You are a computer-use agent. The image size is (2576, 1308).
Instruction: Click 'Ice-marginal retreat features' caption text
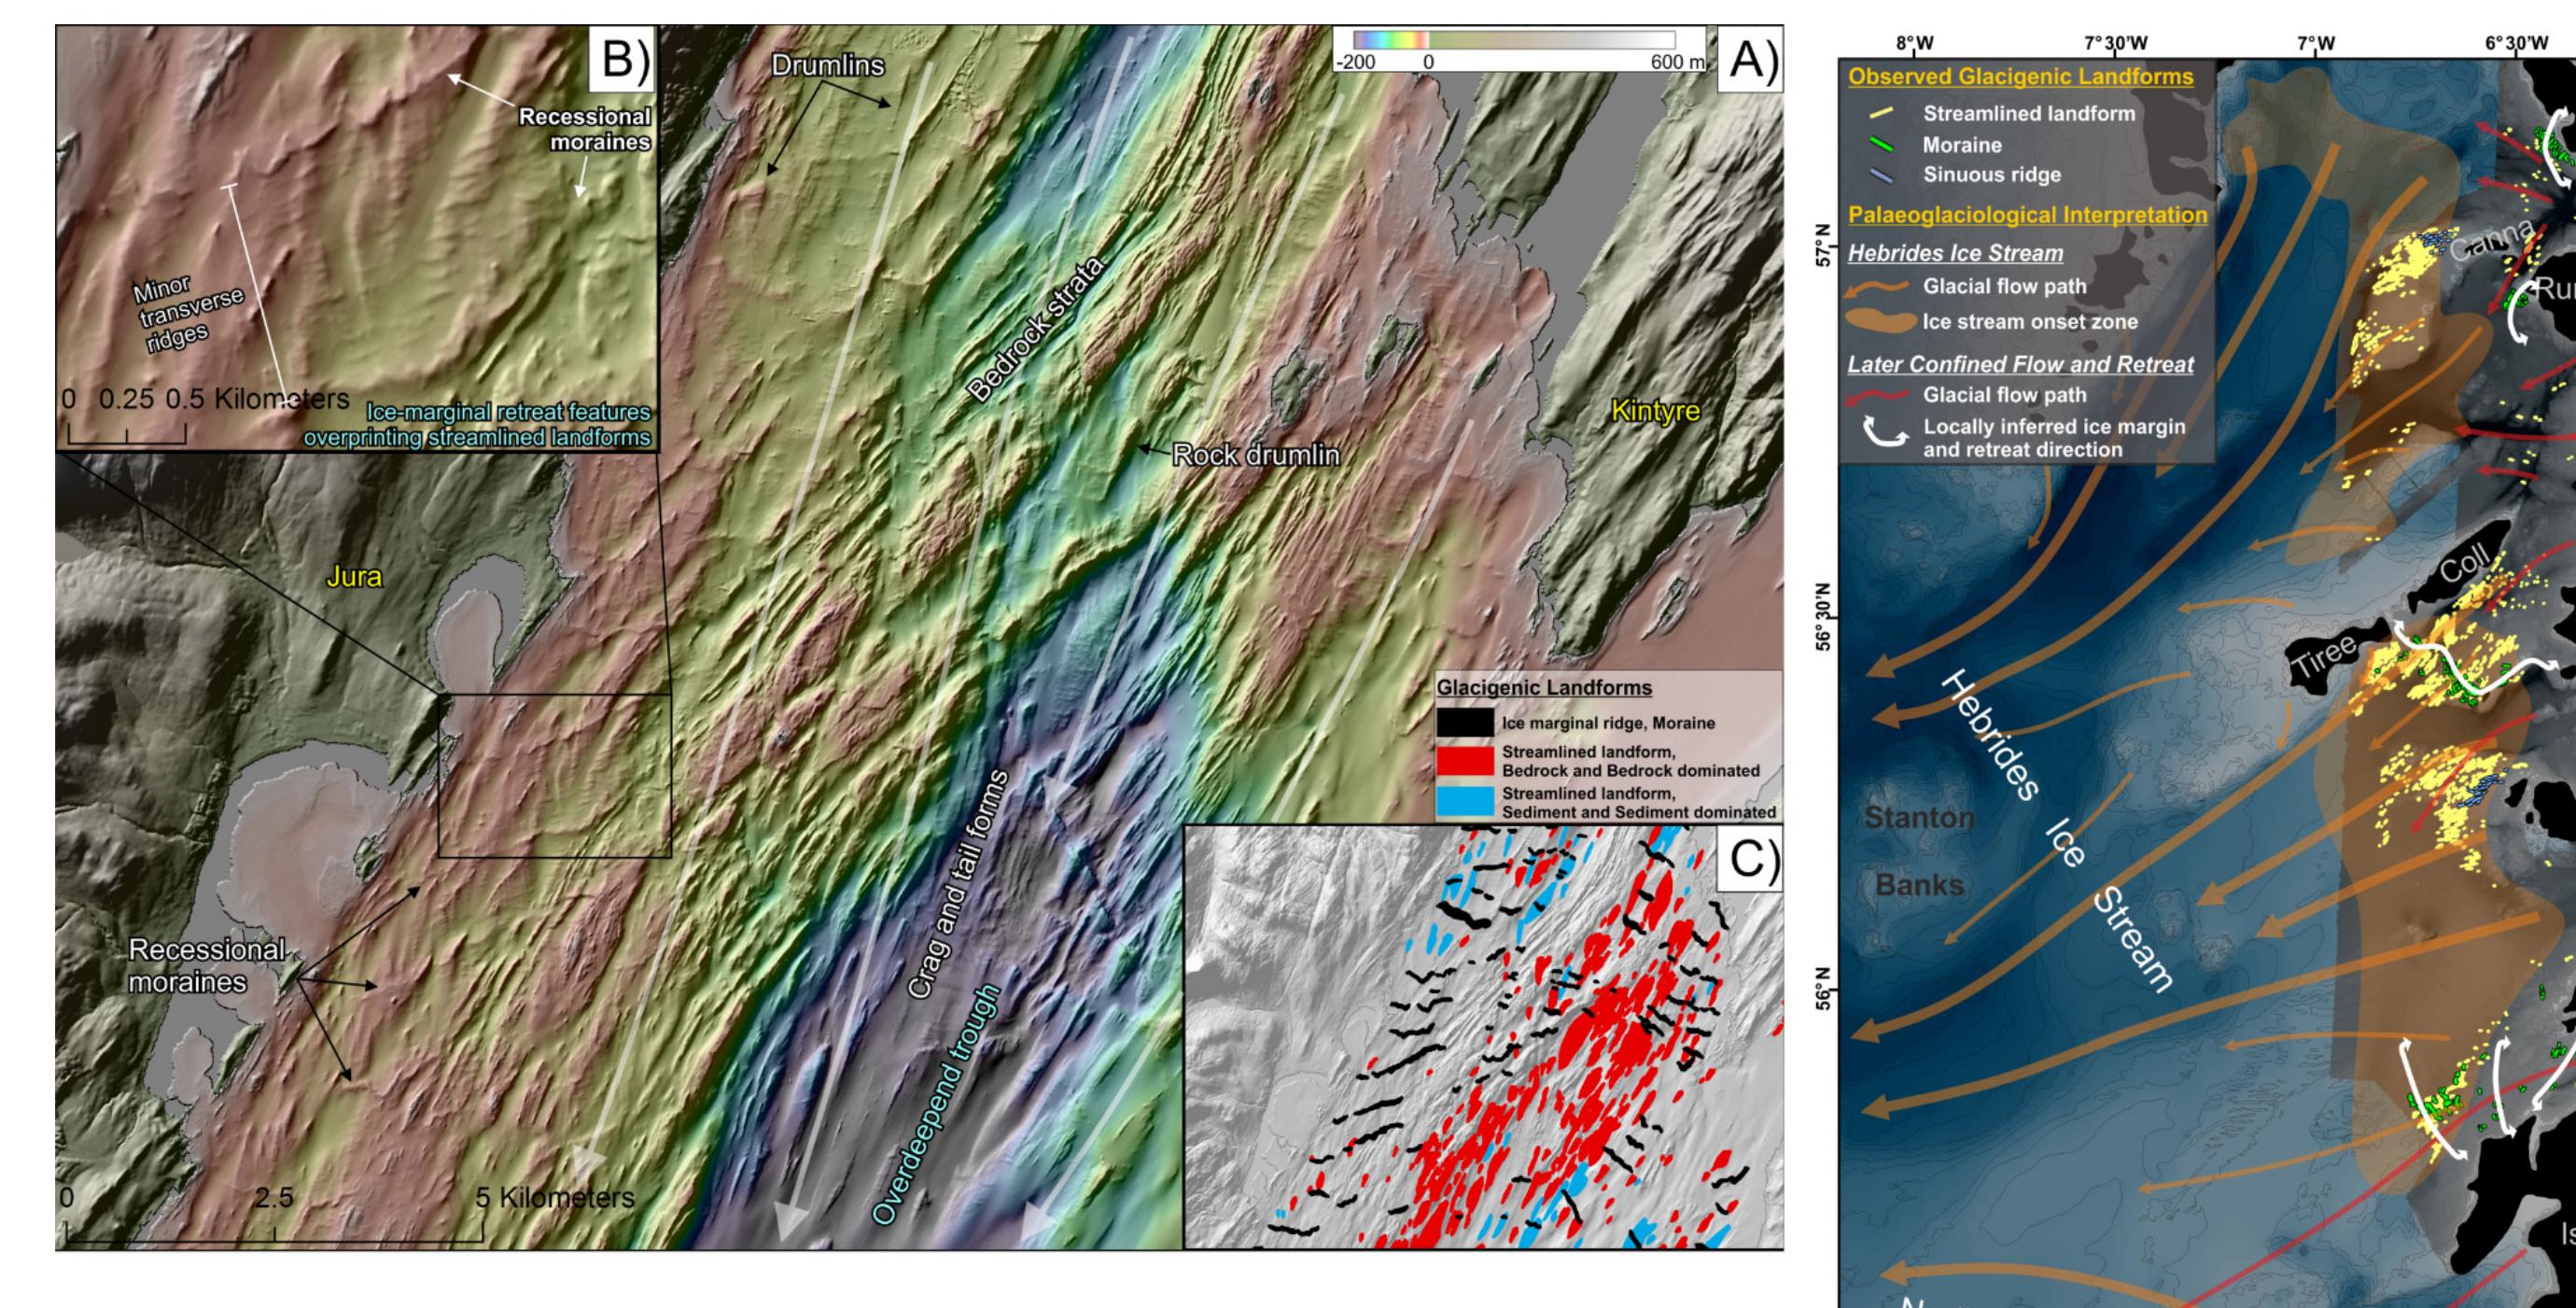(x=509, y=412)
